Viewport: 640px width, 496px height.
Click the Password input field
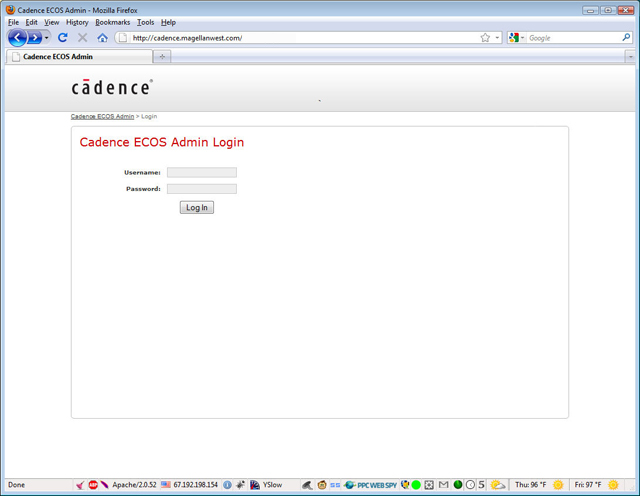[x=202, y=189]
